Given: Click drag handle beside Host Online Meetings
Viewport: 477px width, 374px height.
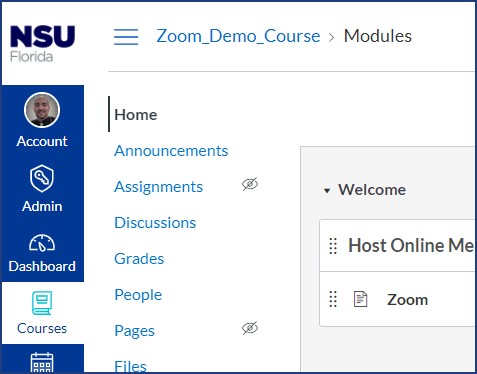Looking at the screenshot, I should pos(333,246).
